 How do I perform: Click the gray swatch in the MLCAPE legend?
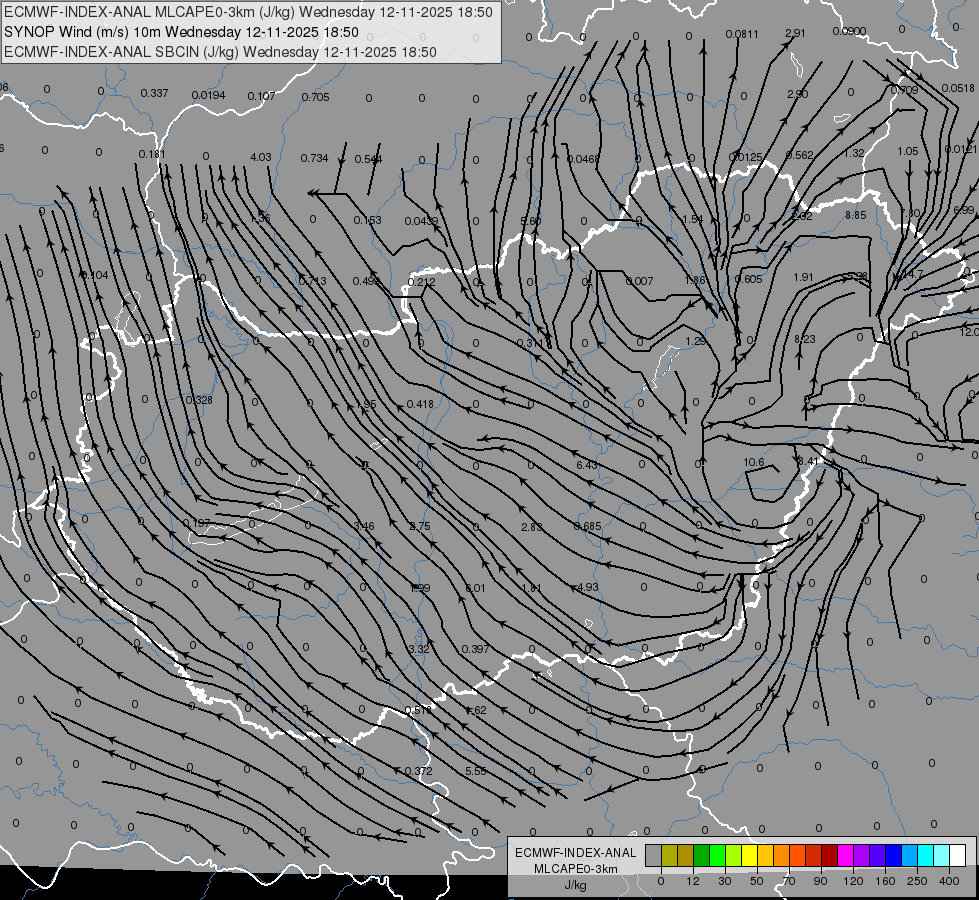click(x=654, y=855)
